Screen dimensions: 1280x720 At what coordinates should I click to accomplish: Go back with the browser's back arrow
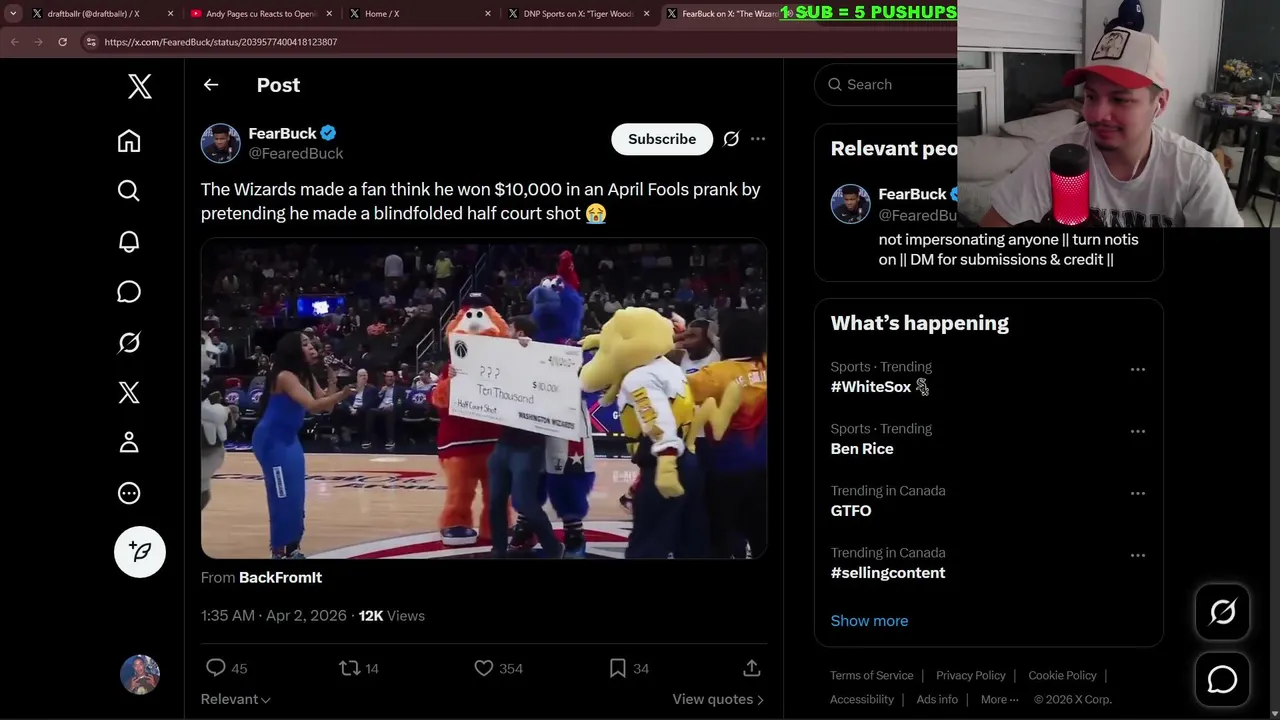coord(14,42)
